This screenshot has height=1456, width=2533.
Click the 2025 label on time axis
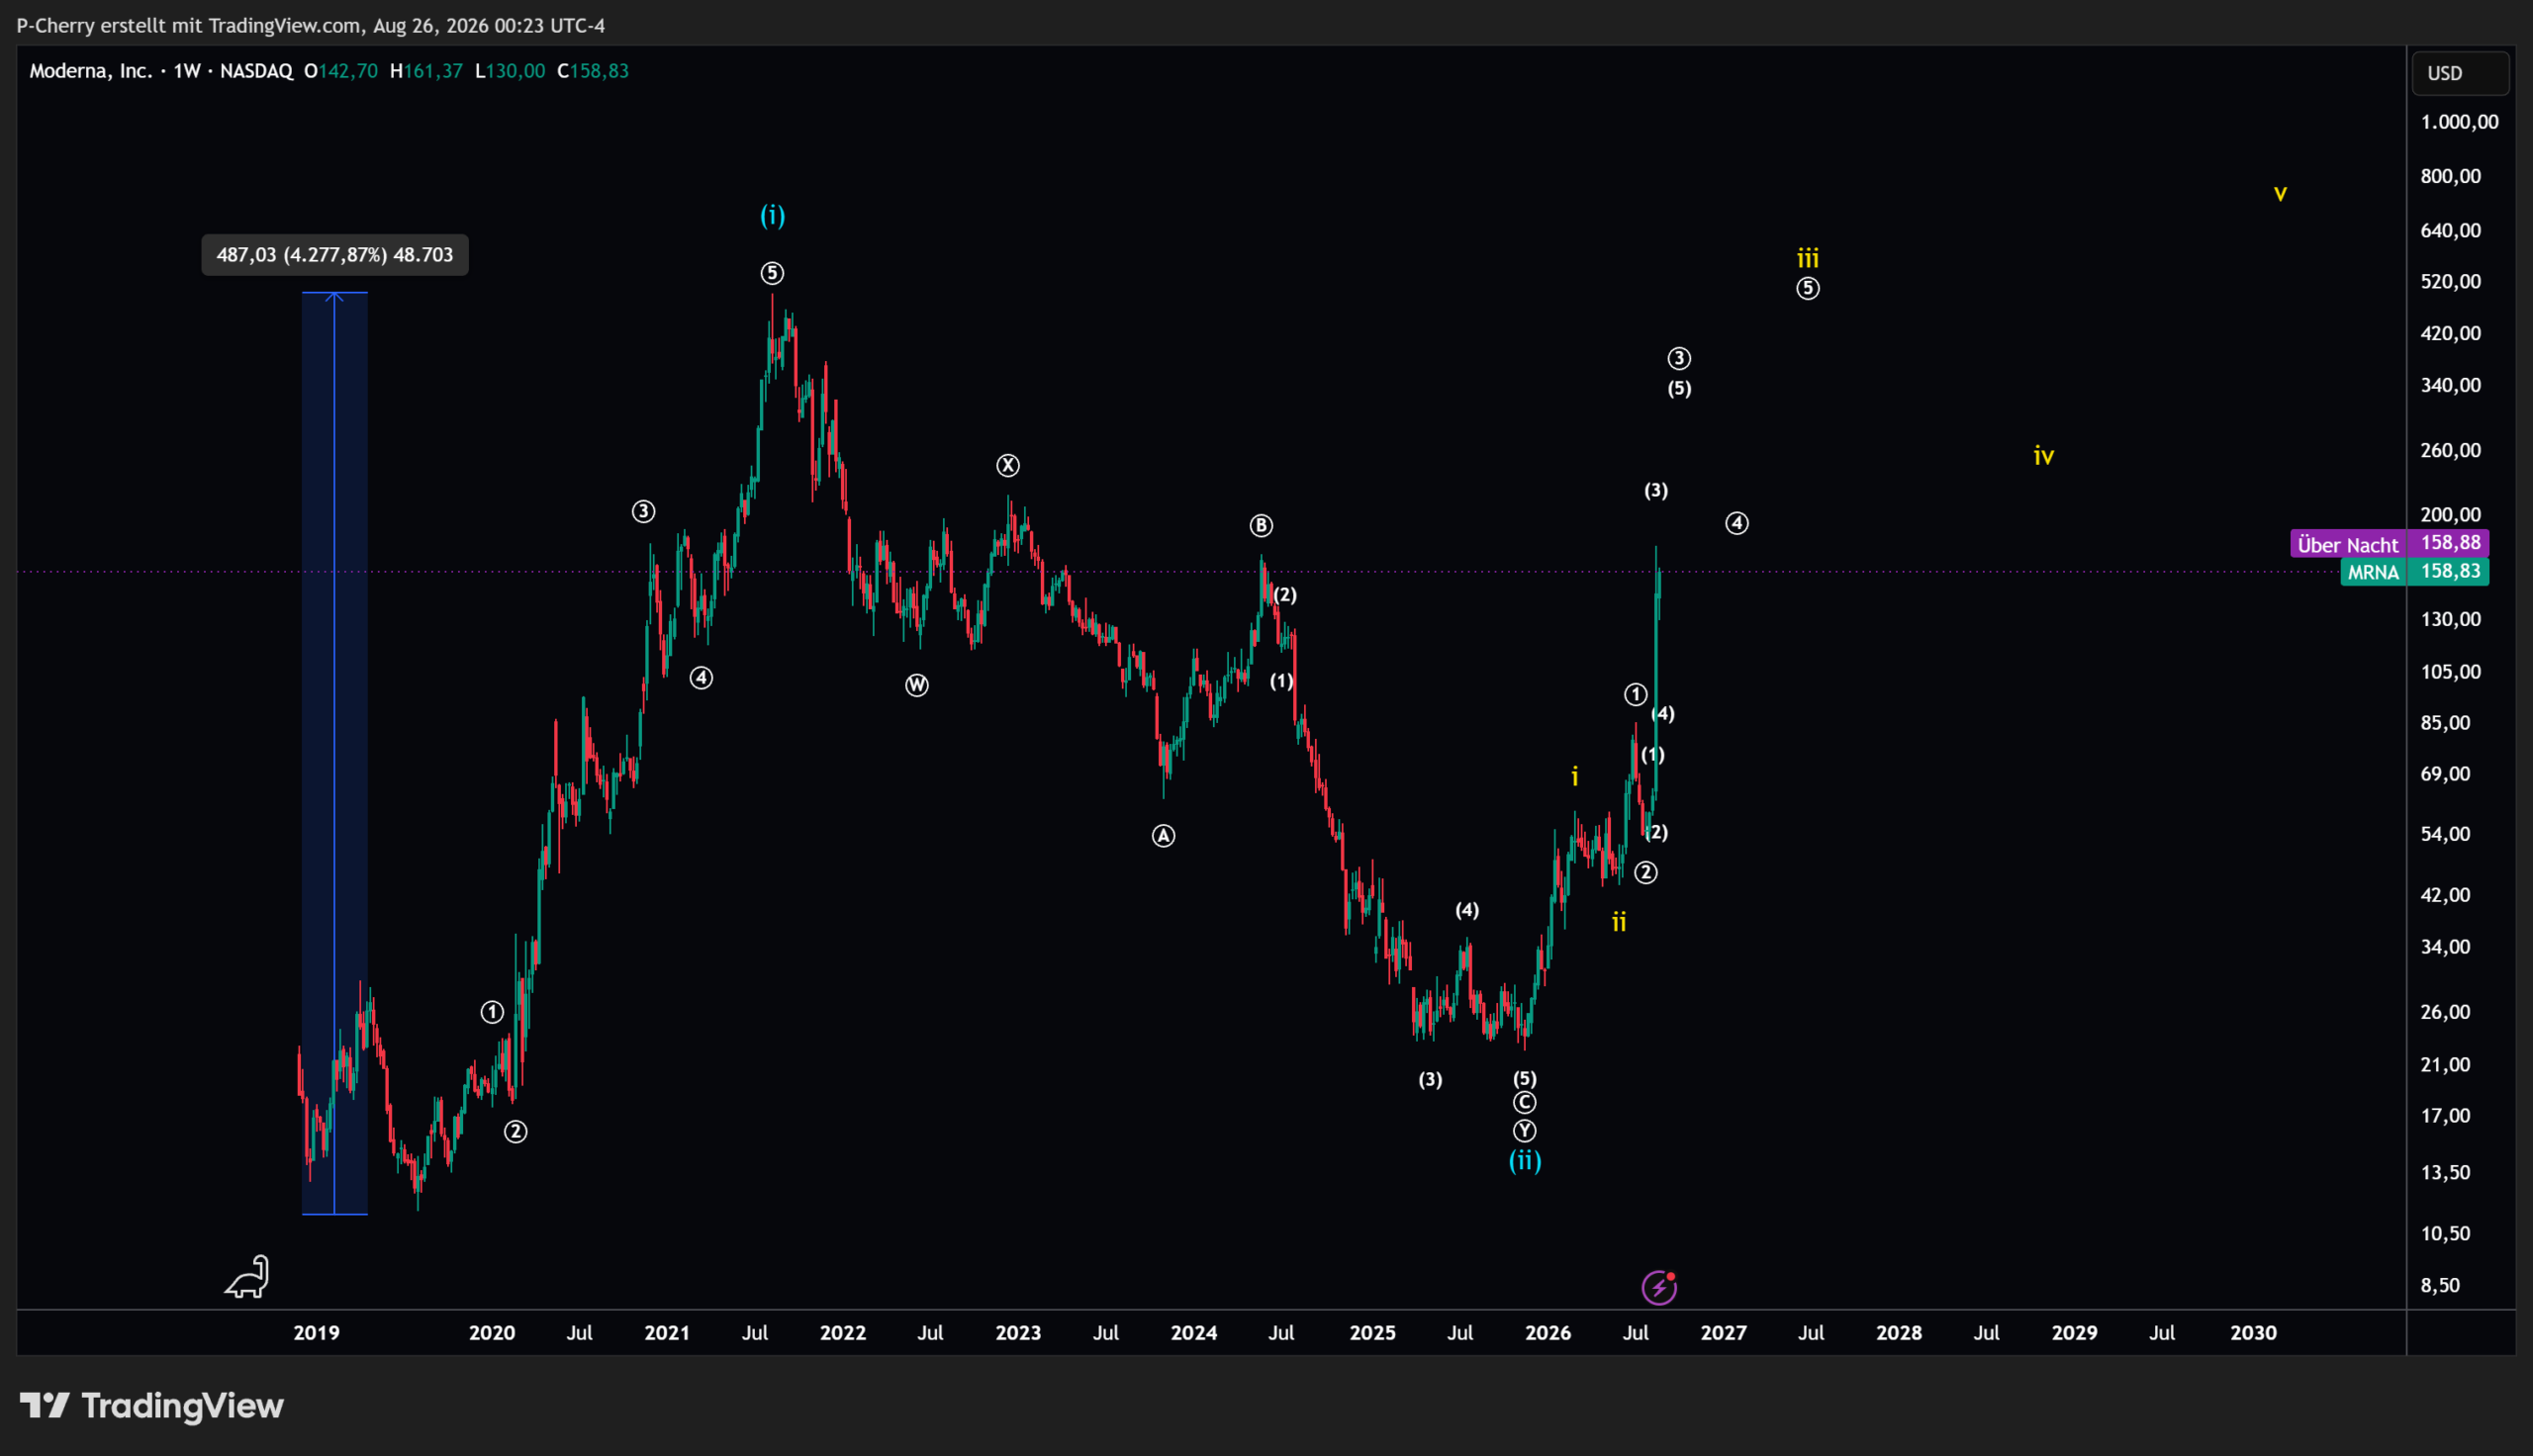coord(1373,1333)
